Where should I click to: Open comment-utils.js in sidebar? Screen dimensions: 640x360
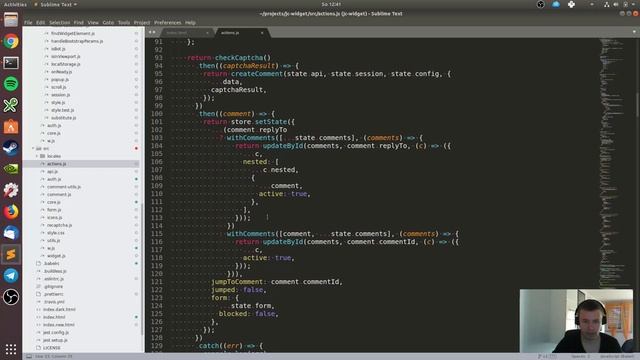pos(64,187)
